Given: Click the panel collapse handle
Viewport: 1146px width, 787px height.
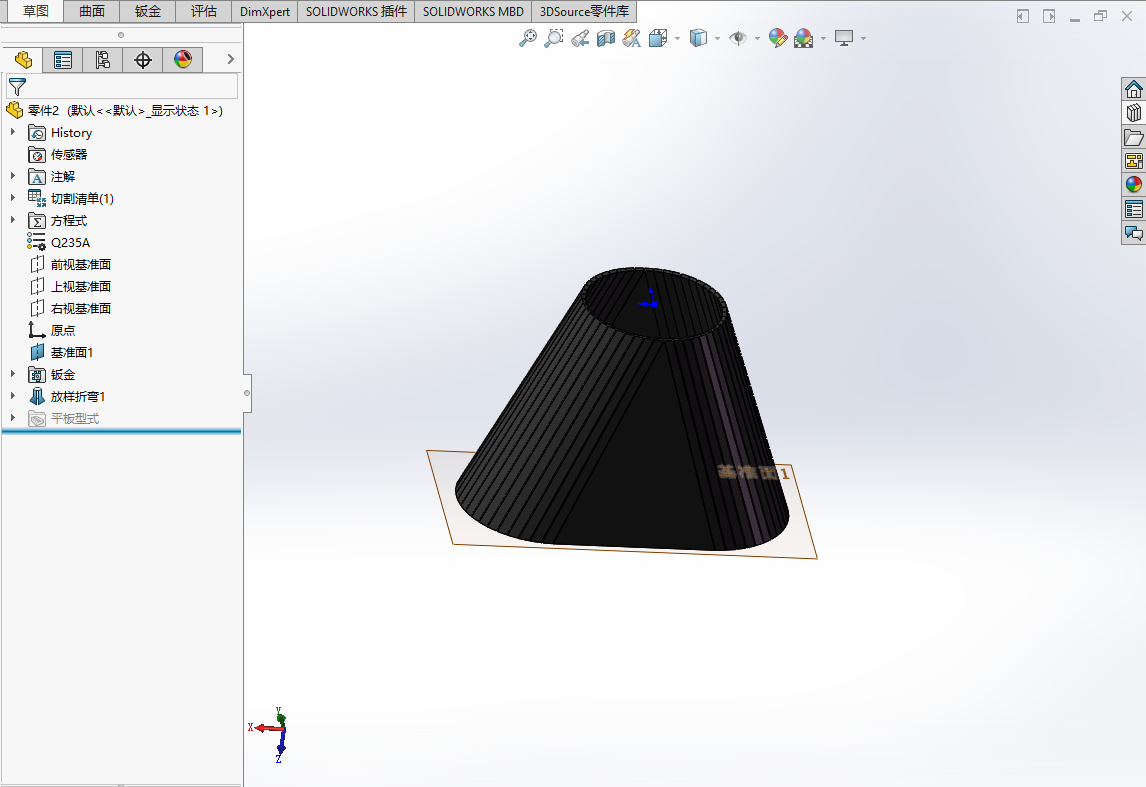Looking at the screenshot, I should [x=247, y=393].
